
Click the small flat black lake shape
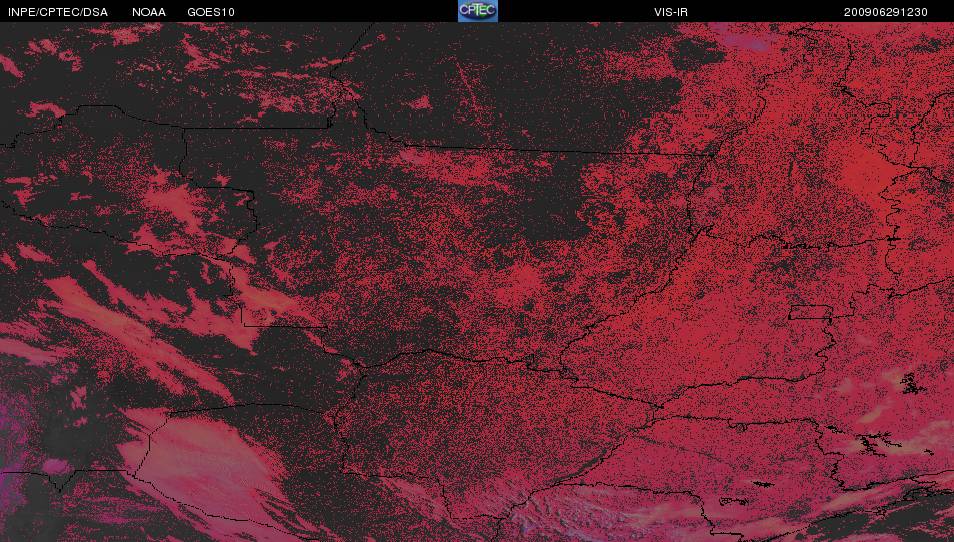click(763, 484)
